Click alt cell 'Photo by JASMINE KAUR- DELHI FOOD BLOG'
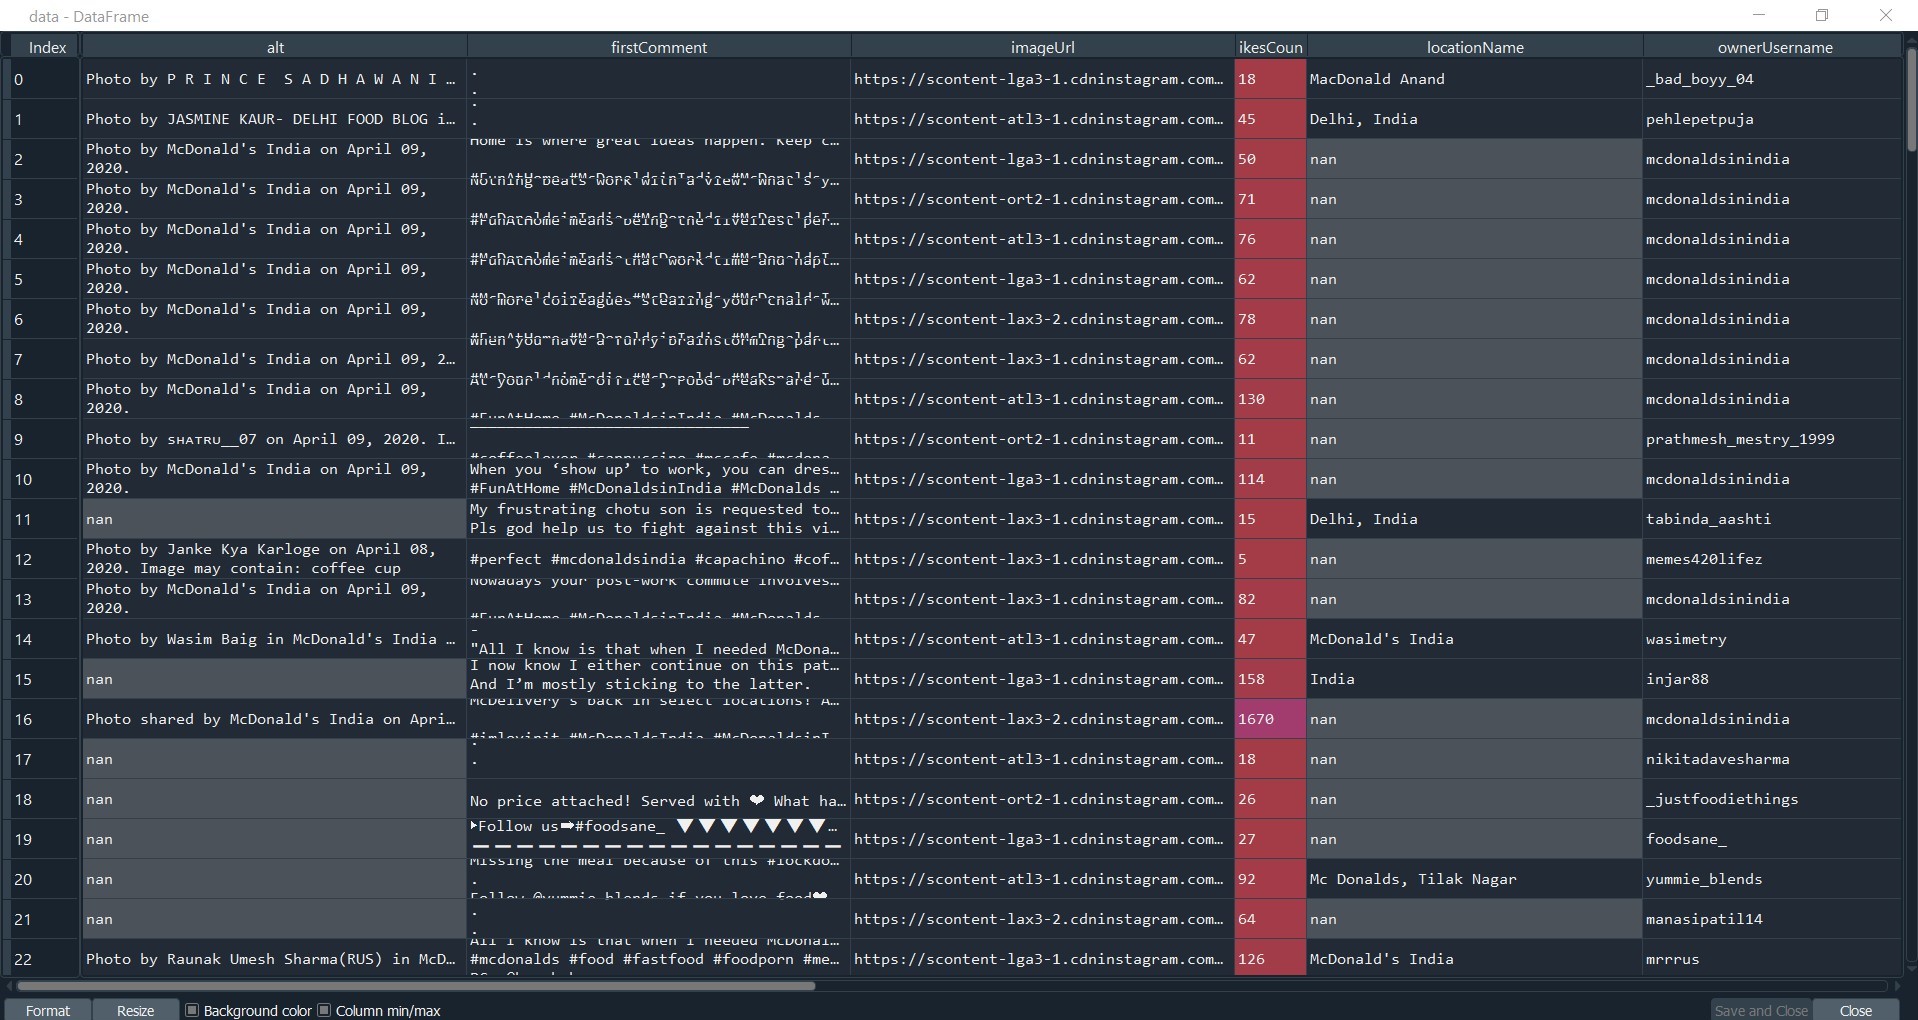This screenshot has width=1918, height=1020. coord(275,119)
